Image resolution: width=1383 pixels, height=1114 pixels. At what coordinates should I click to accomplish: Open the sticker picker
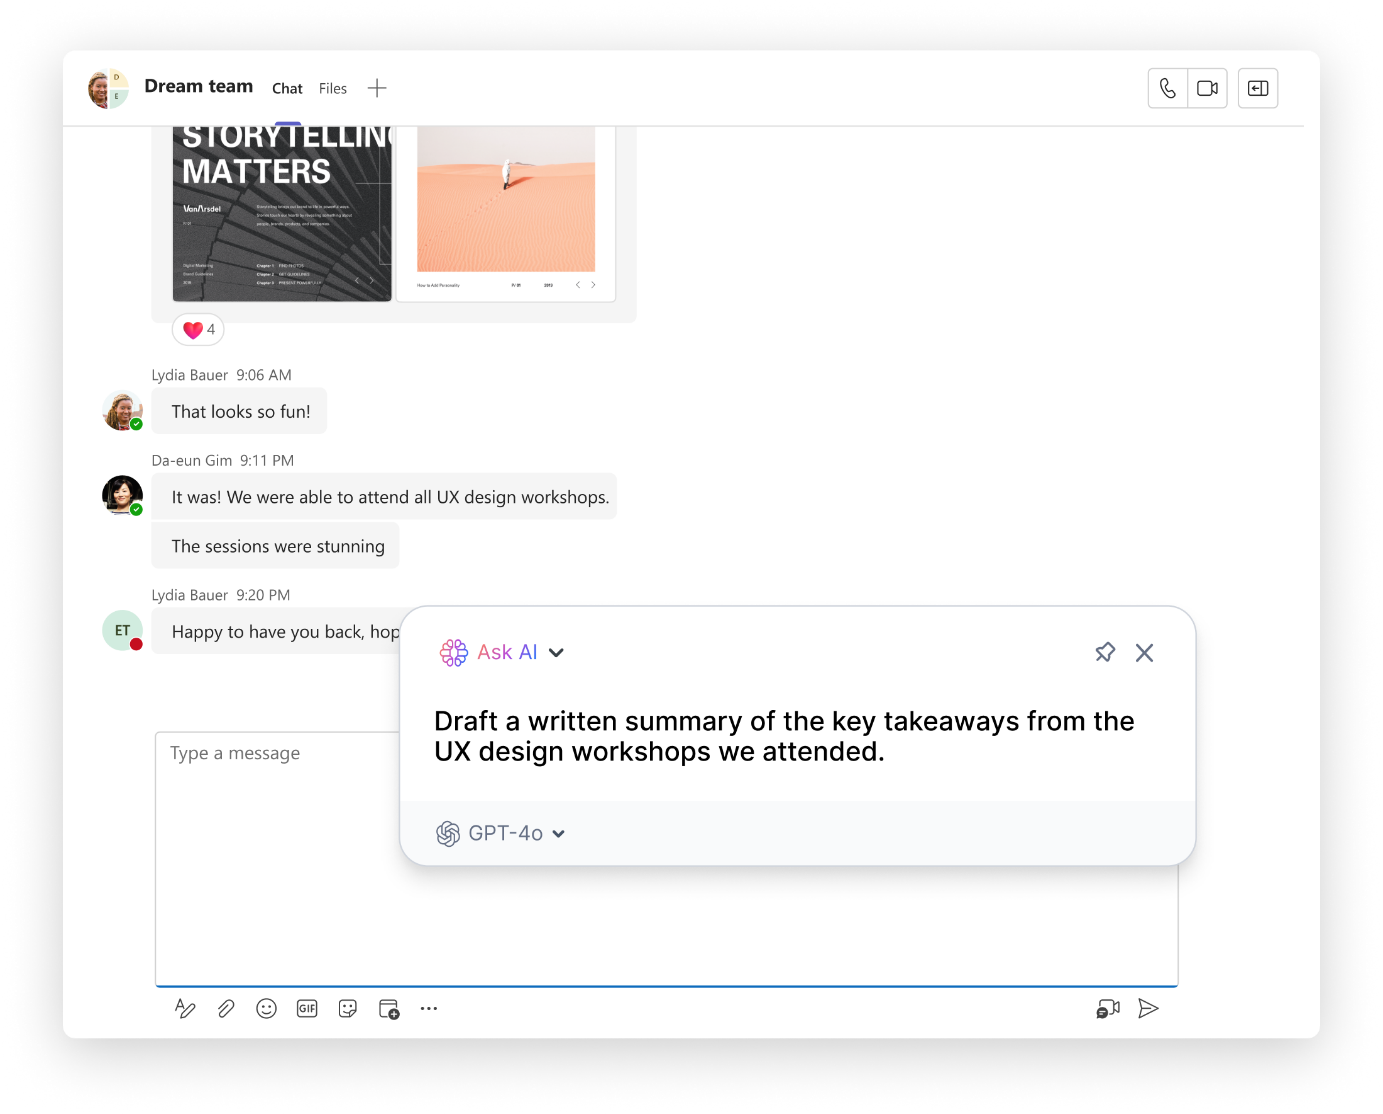click(348, 1008)
